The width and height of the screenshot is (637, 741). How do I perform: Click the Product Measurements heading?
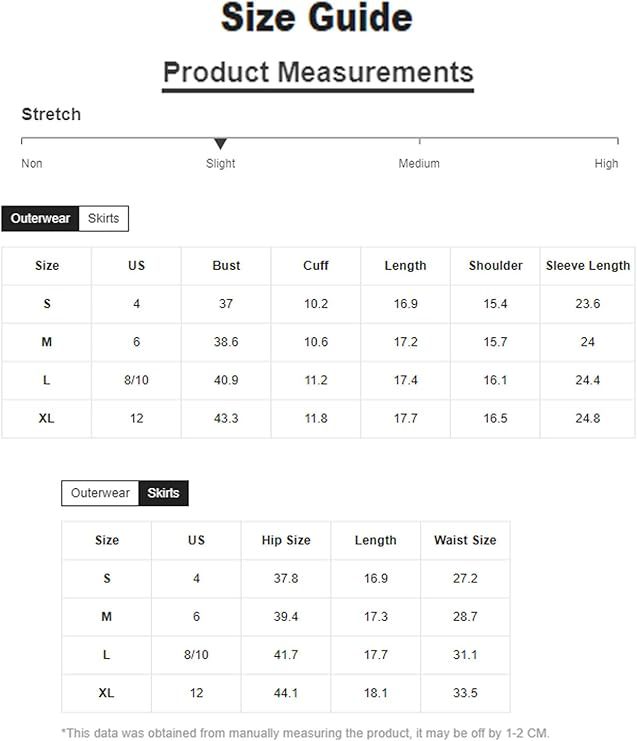tap(318, 72)
